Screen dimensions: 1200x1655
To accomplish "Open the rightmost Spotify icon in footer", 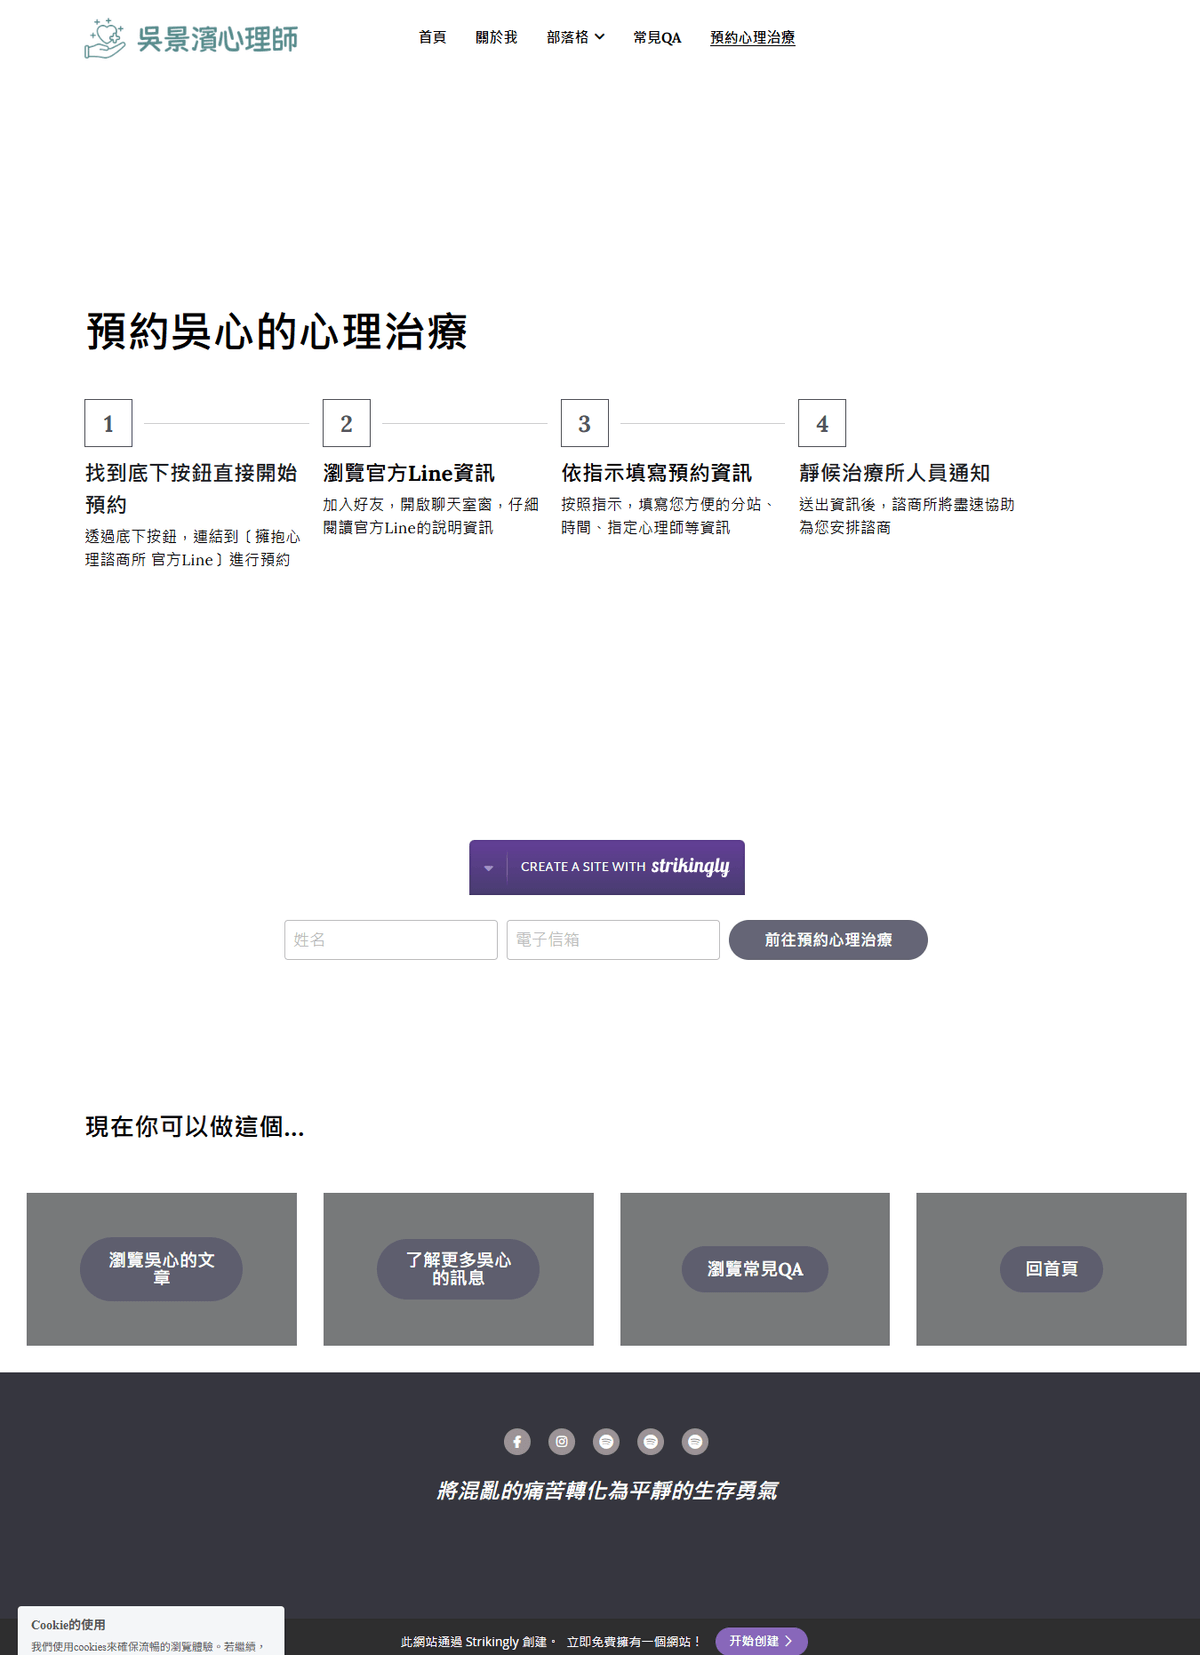I will pos(695,1441).
